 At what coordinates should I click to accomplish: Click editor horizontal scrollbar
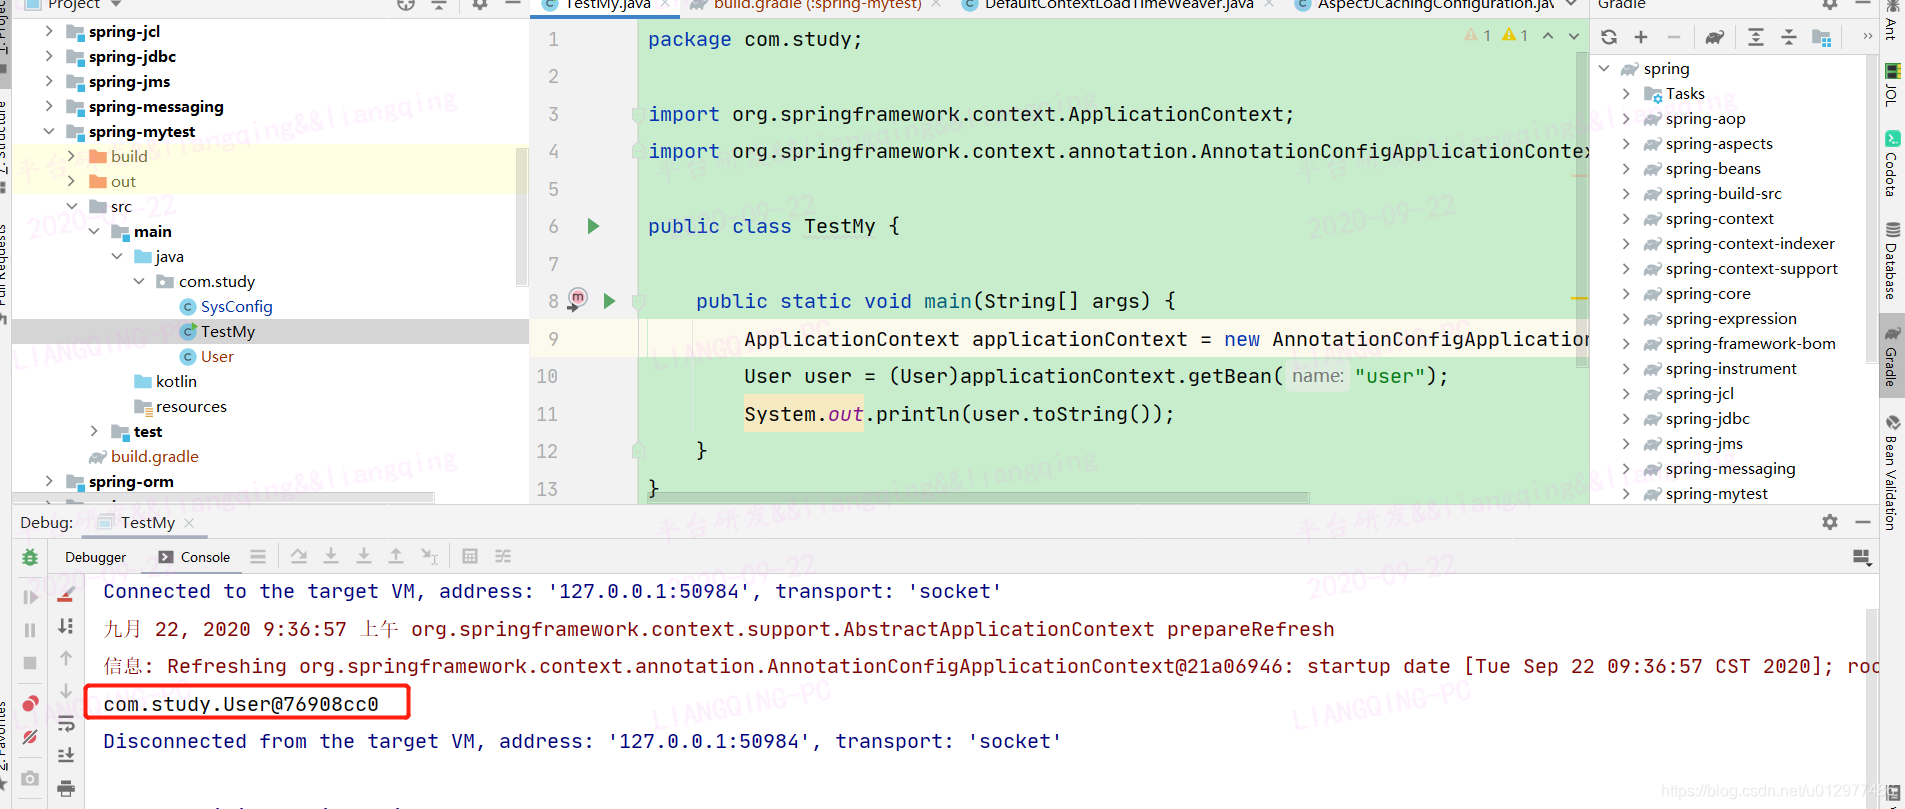click(x=979, y=497)
